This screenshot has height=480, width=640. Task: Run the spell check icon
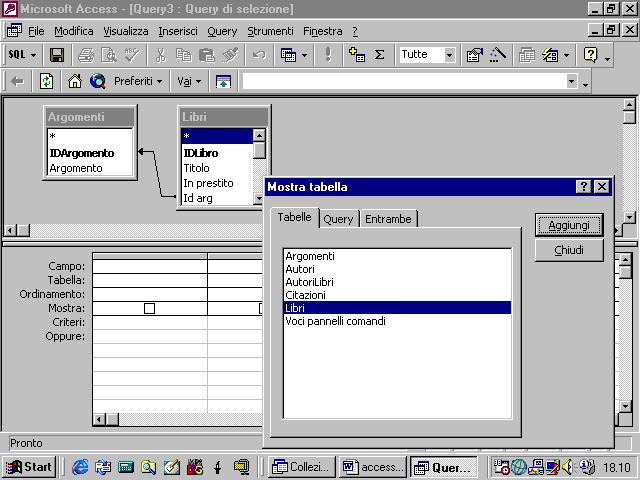pyautogui.click(x=132, y=55)
